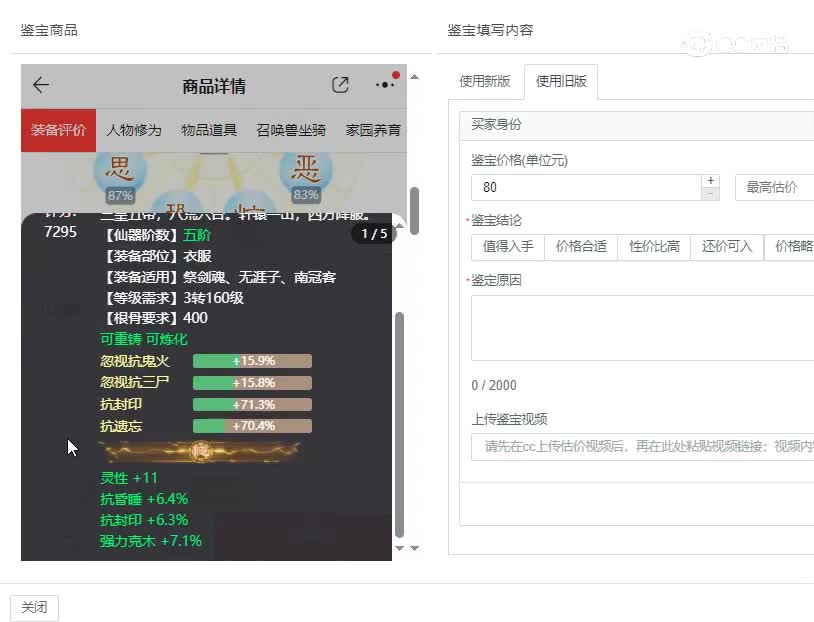This screenshot has height=622, width=814.
Task: Click the back arrow on 商品详情 page
Action: 39,85
